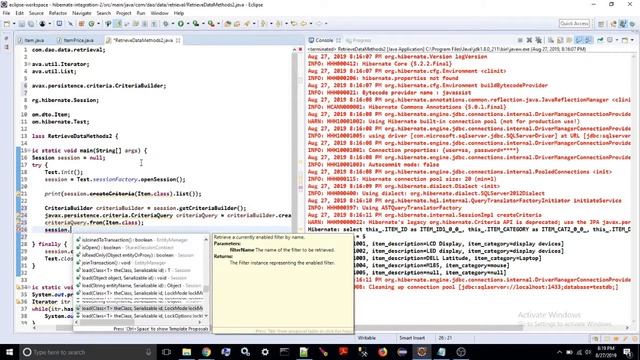The height and width of the screenshot is (360, 640).
Task: Open the Project menu
Action: point(124,13)
